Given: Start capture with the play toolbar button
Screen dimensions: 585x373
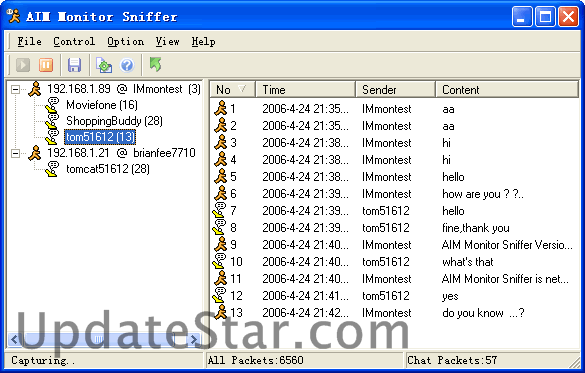Looking at the screenshot, I should pyautogui.click(x=23, y=65).
